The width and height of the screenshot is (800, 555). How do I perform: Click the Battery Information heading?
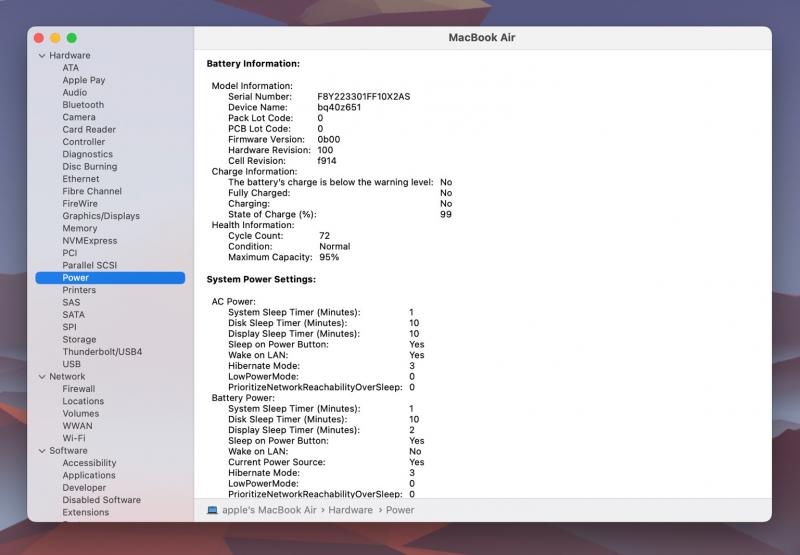(x=253, y=64)
